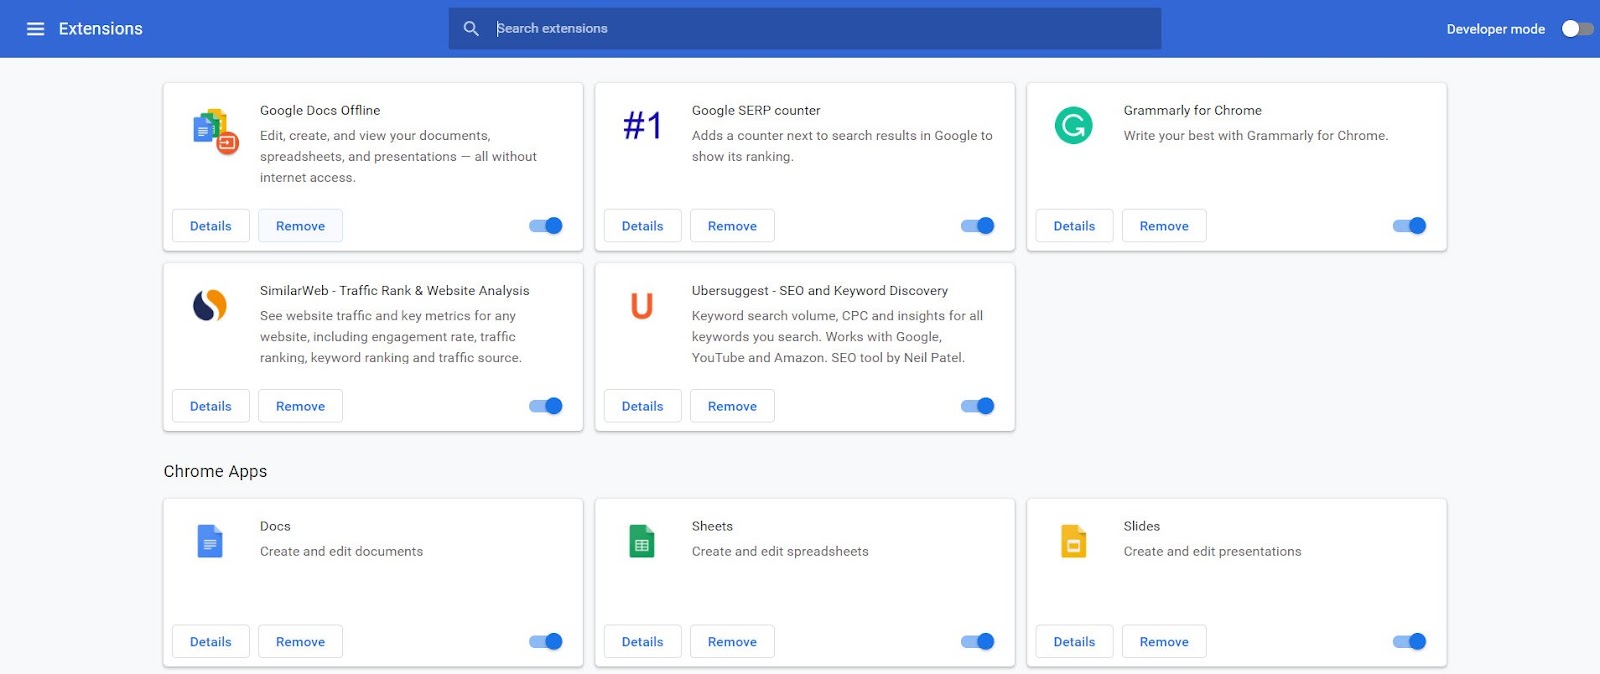Click the Slides app icon
The height and width of the screenshot is (674, 1600).
point(1073,541)
